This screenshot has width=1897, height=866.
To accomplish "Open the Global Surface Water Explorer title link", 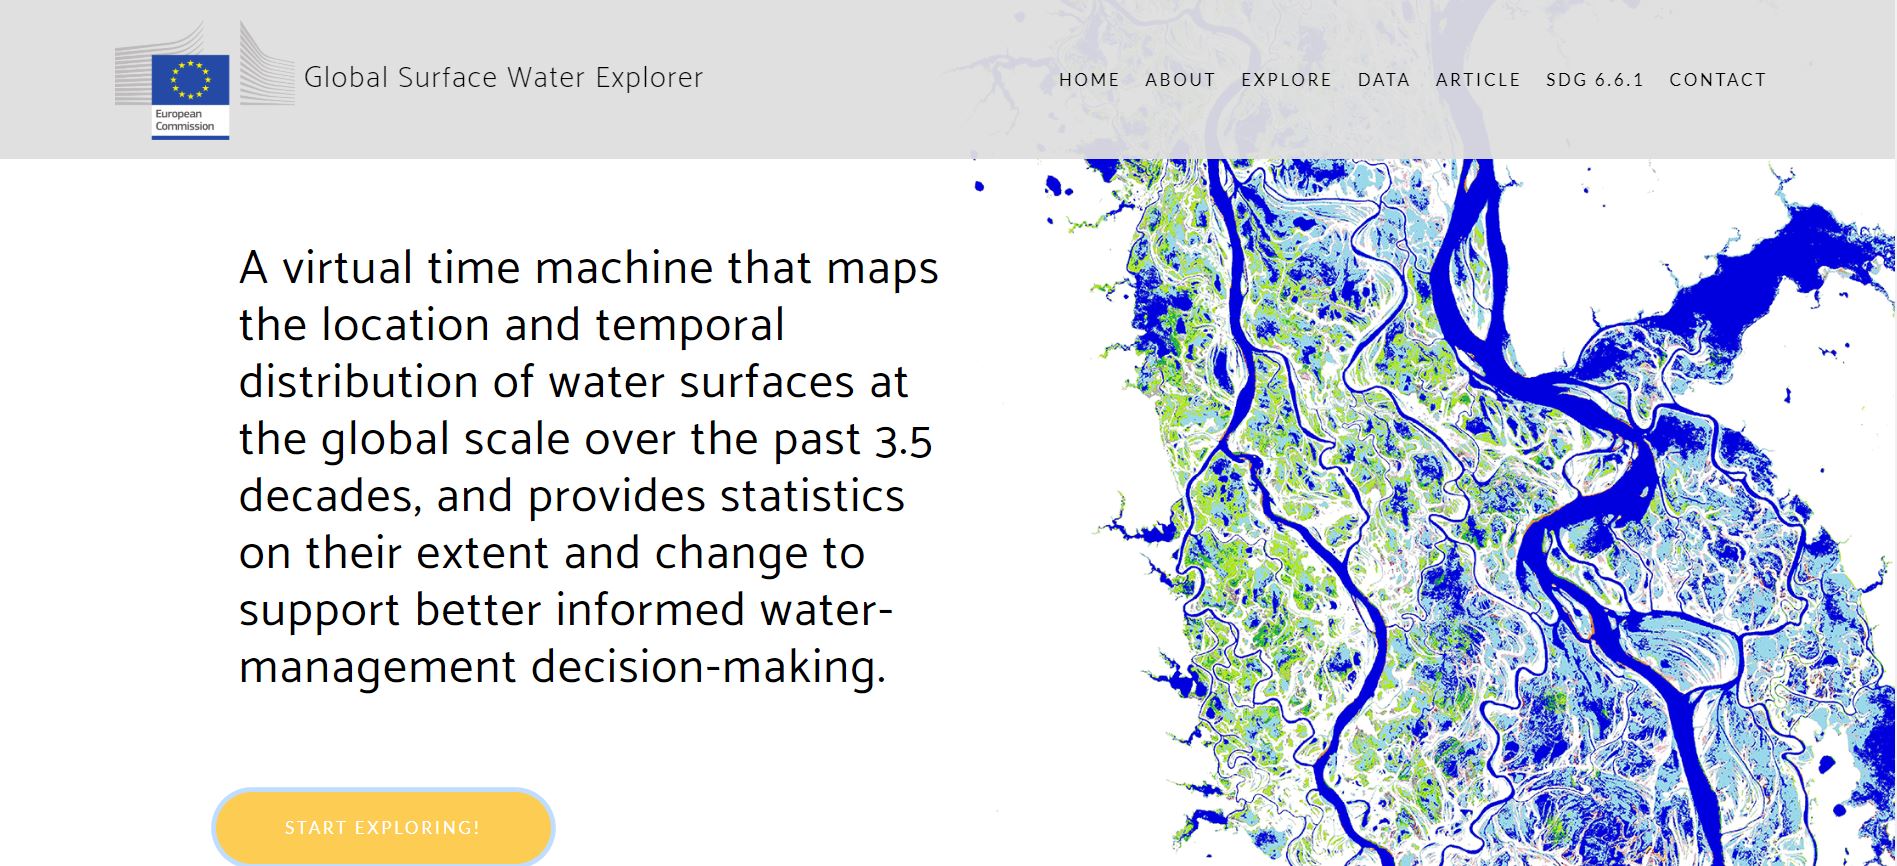I will click(x=503, y=78).
